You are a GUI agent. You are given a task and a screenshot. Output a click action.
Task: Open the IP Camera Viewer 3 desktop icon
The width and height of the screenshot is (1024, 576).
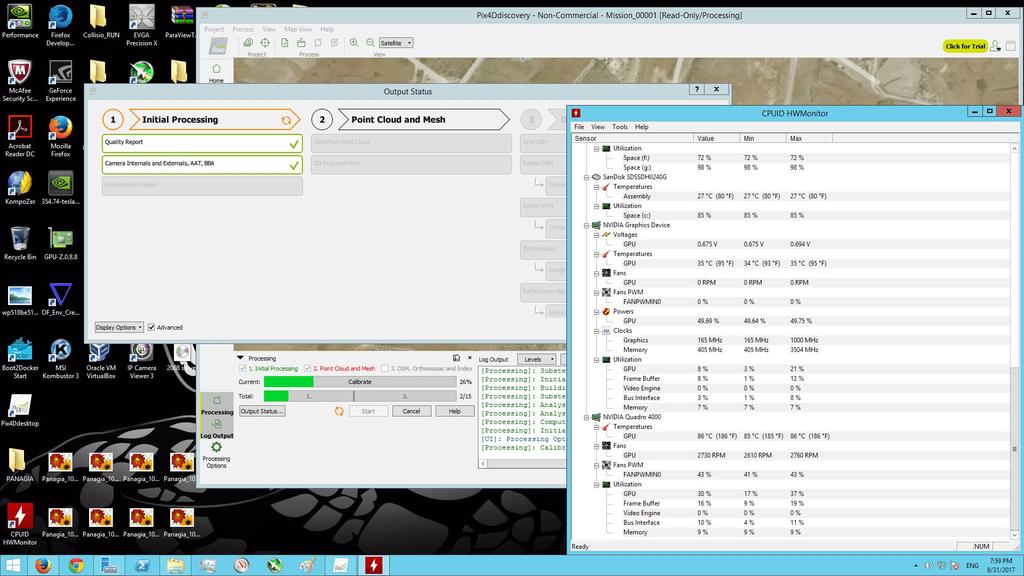[x=142, y=359]
